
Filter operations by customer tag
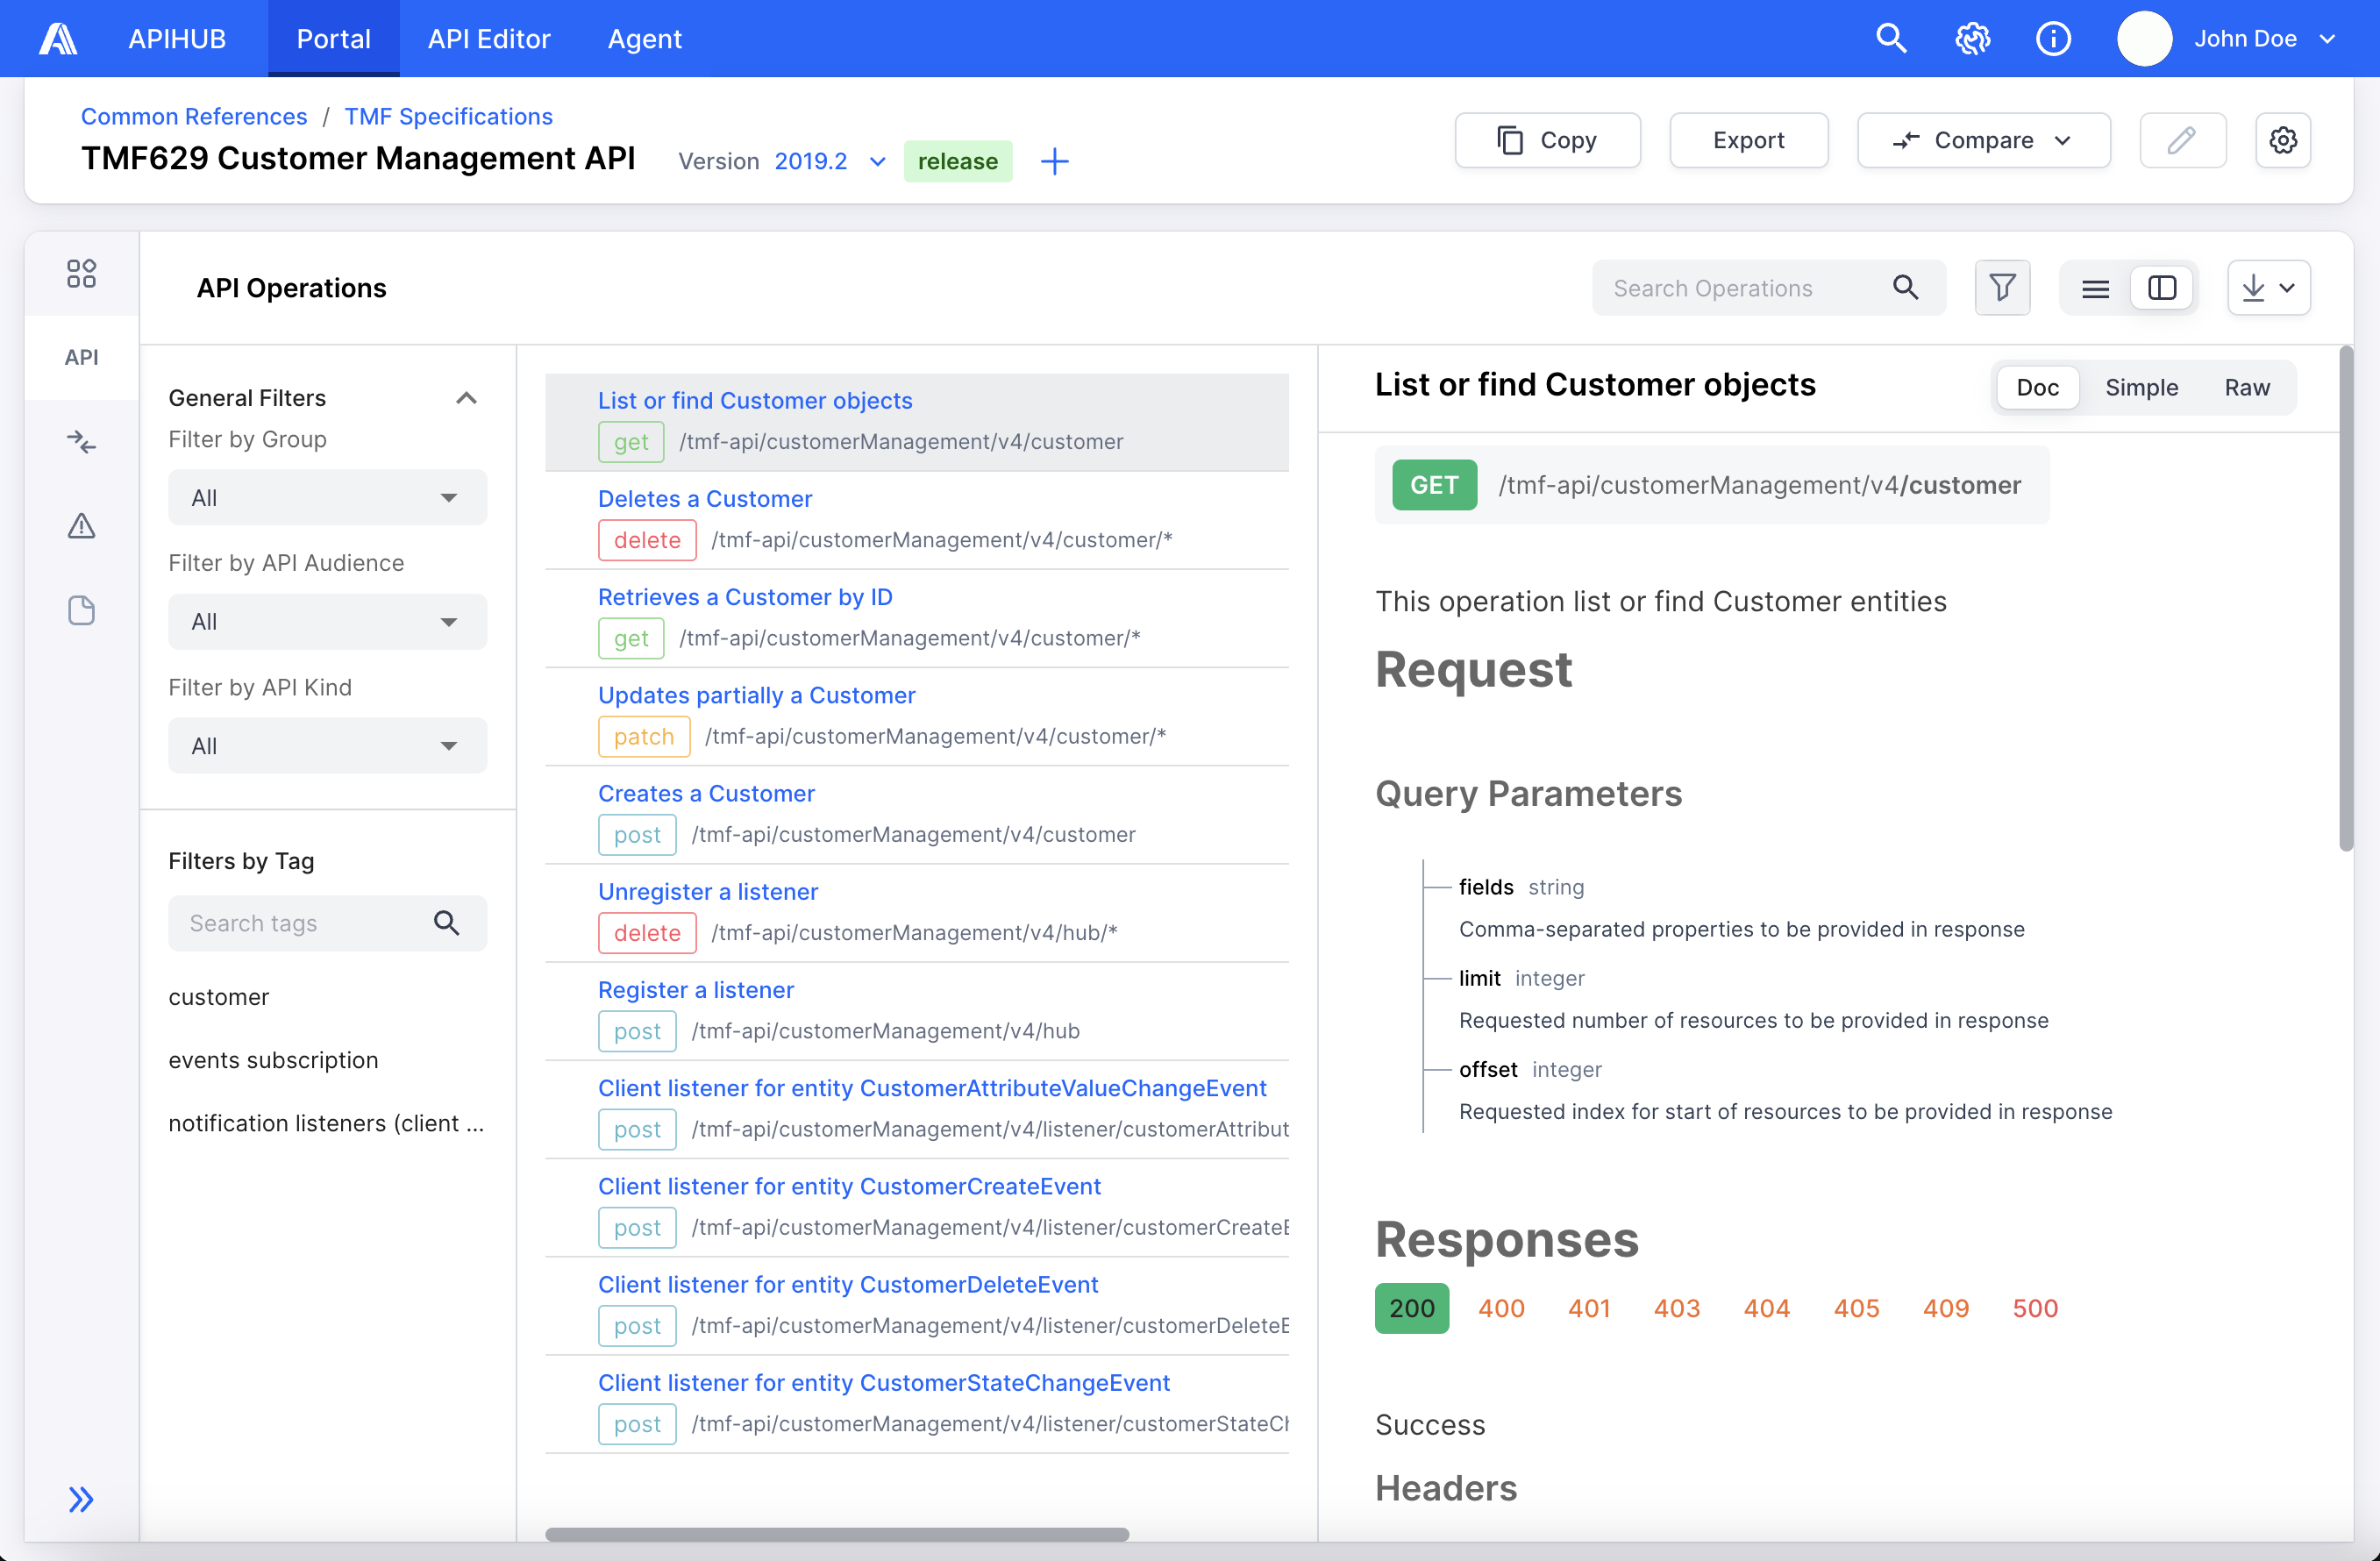[x=218, y=997]
